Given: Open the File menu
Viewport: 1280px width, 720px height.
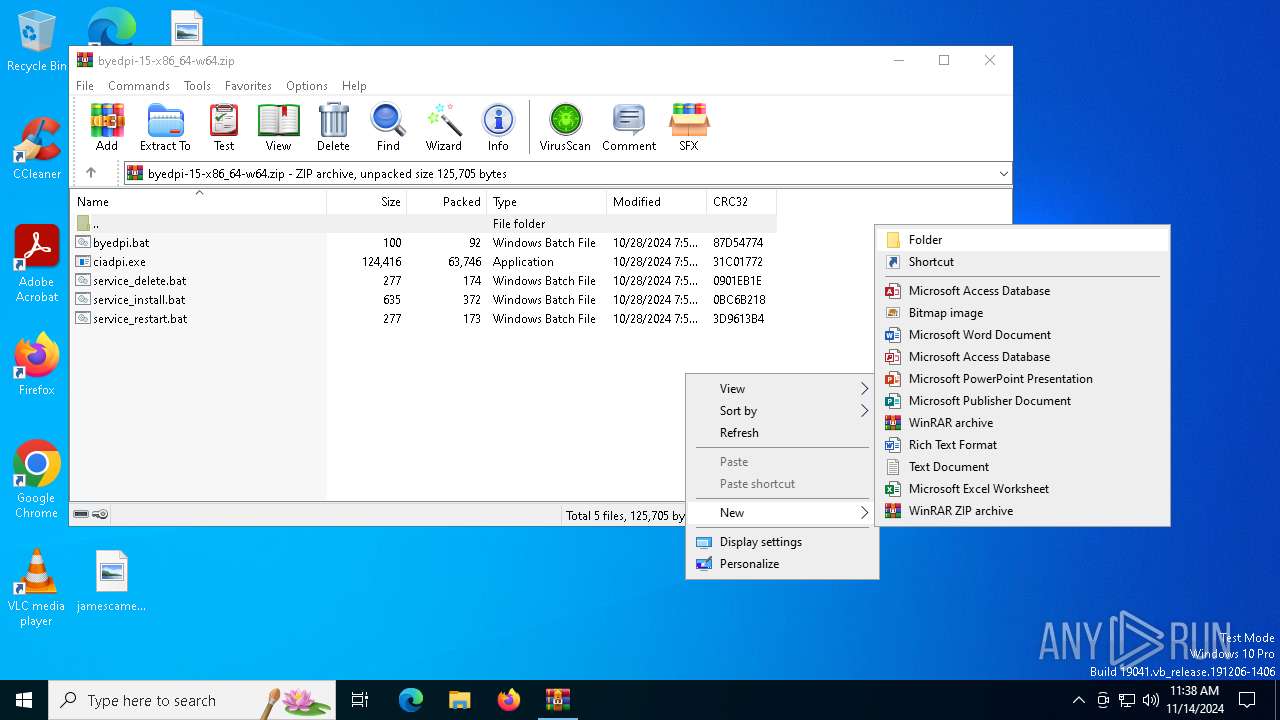Looking at the screenshot, I should point(85,86).
